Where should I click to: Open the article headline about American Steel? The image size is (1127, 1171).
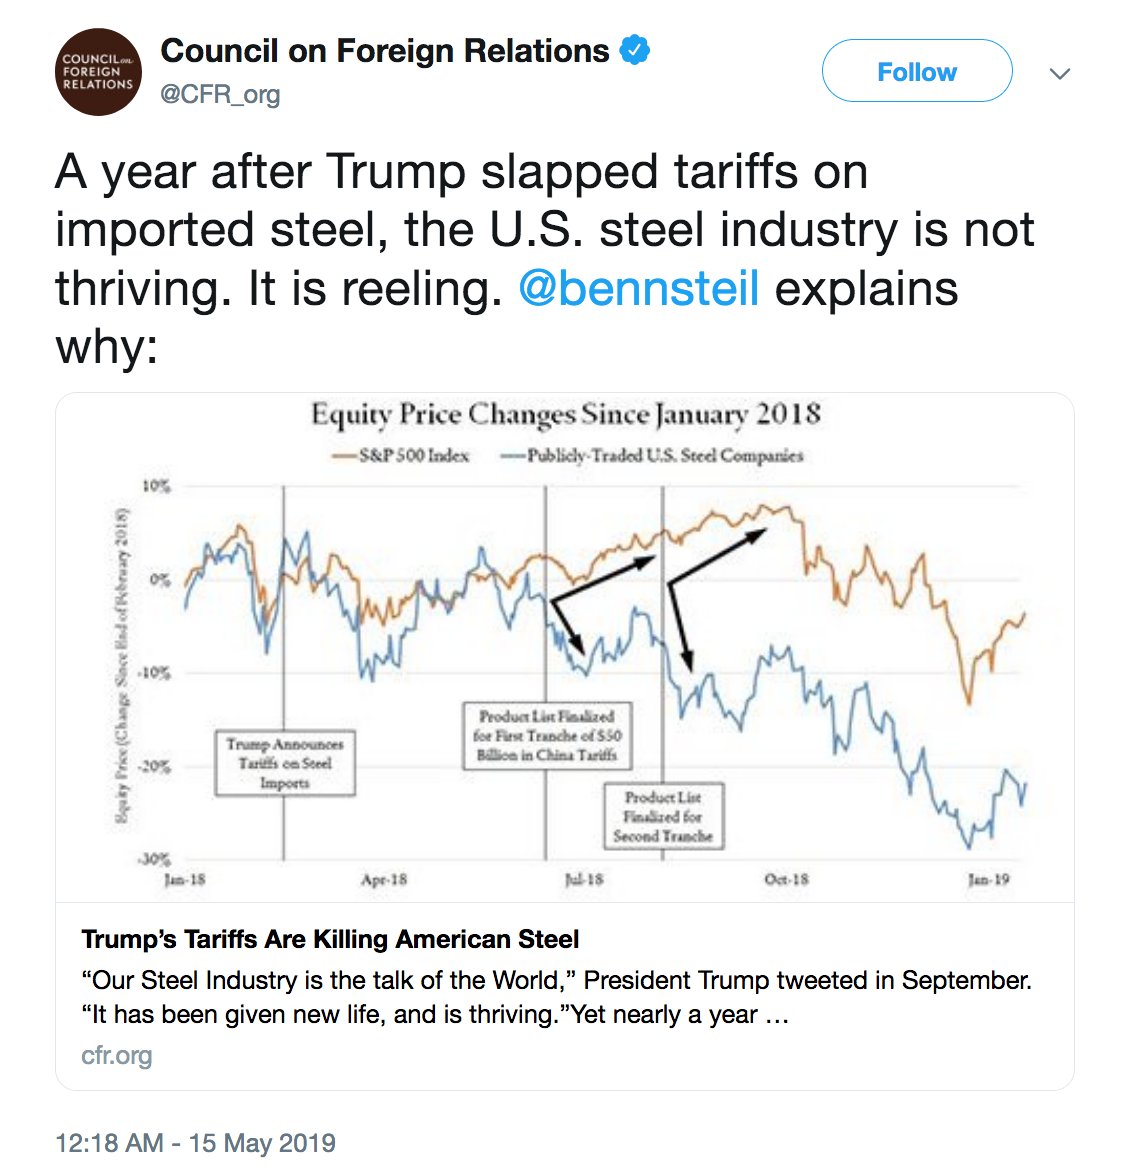[x=330, y=939]
